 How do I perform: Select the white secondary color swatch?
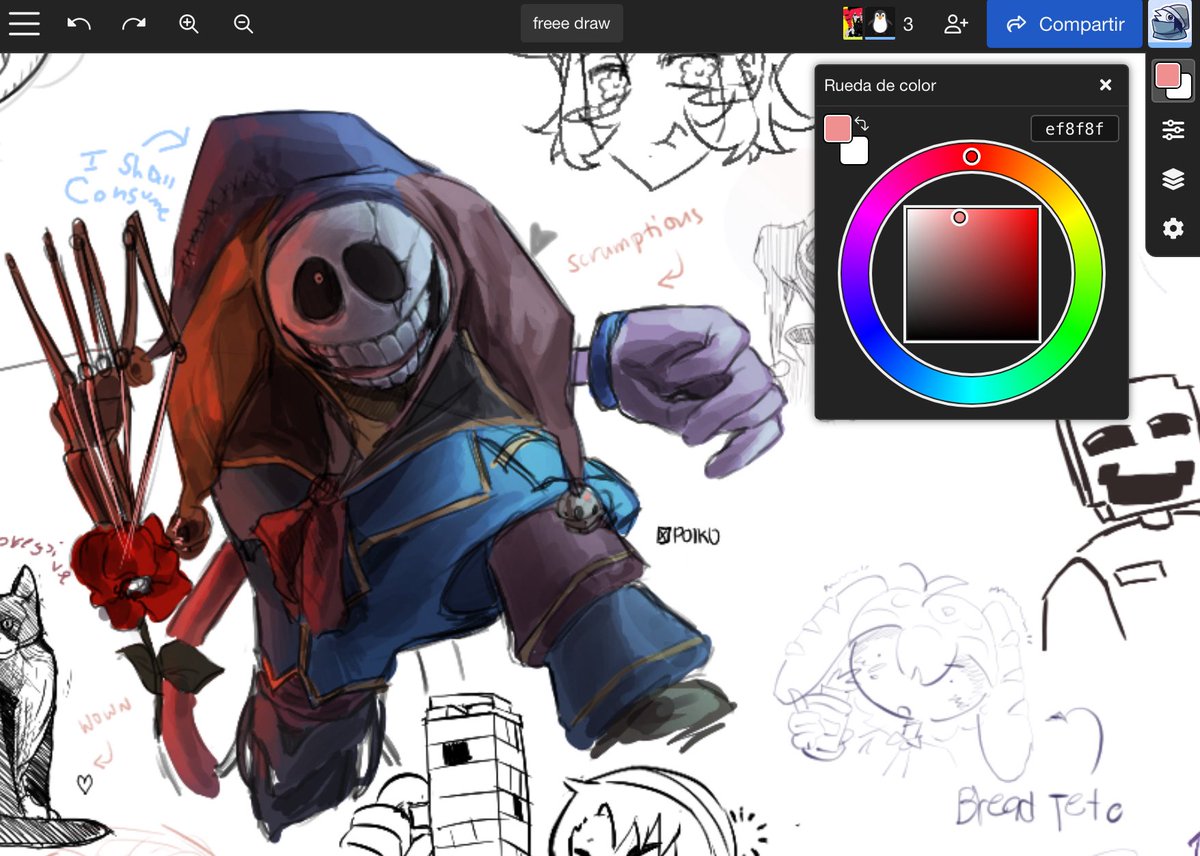click(857, 152)
